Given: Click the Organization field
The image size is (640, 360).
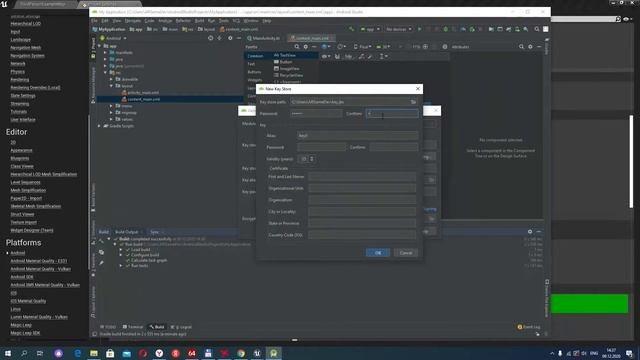Looking at the screenshot, I should tap(362, 200).
